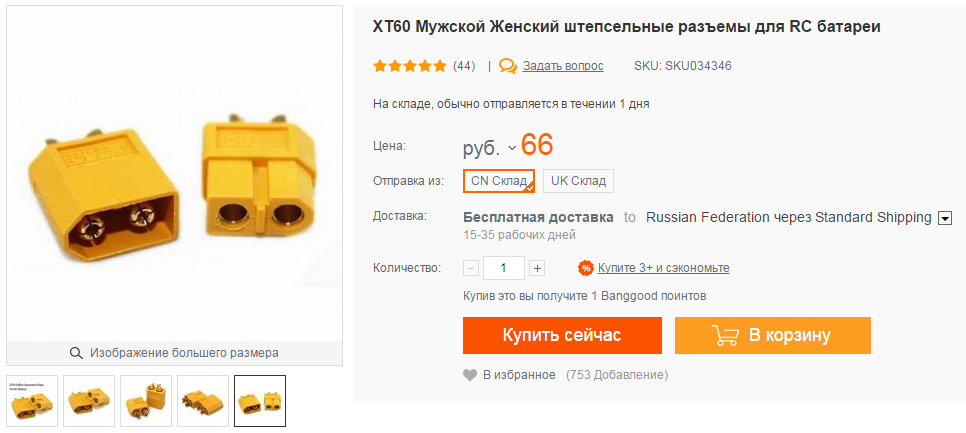Select the UK Склад warehouse option
Image resolution: width=966 pixels, height=433 pixels.
(578, 181)
